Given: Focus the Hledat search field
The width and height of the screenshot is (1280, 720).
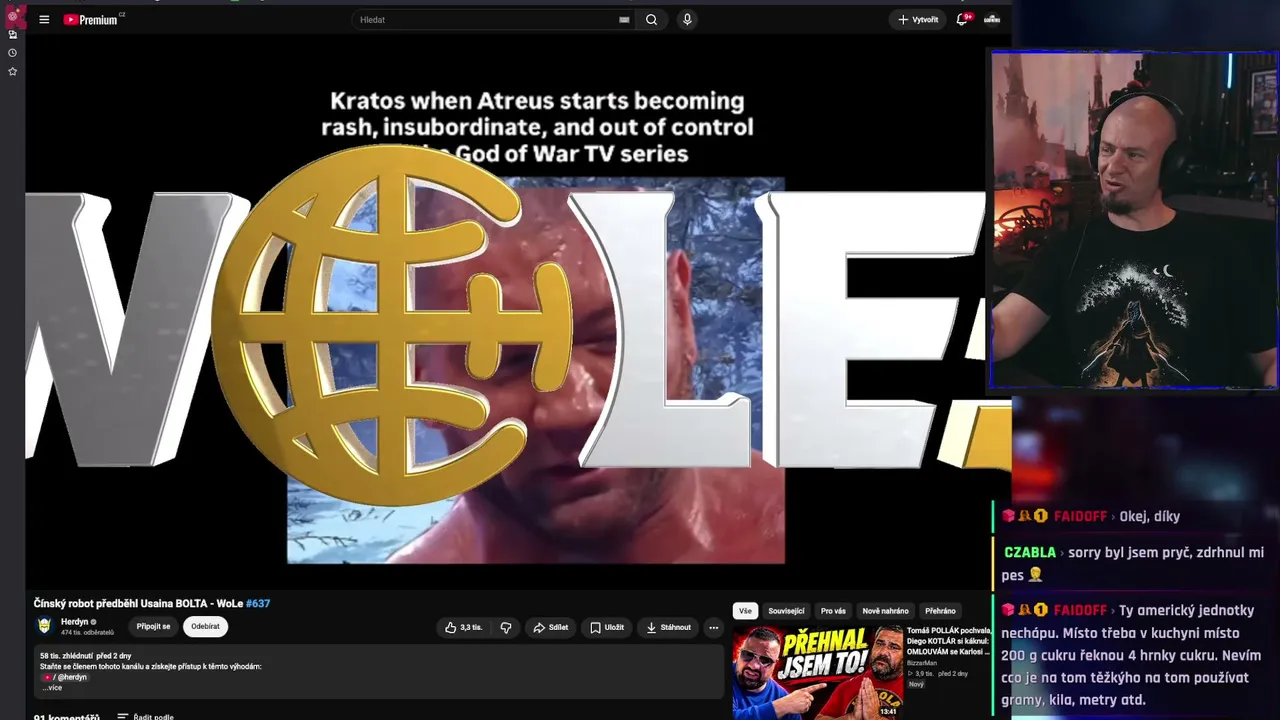Looking at the screenshot, I should (488, 19).
